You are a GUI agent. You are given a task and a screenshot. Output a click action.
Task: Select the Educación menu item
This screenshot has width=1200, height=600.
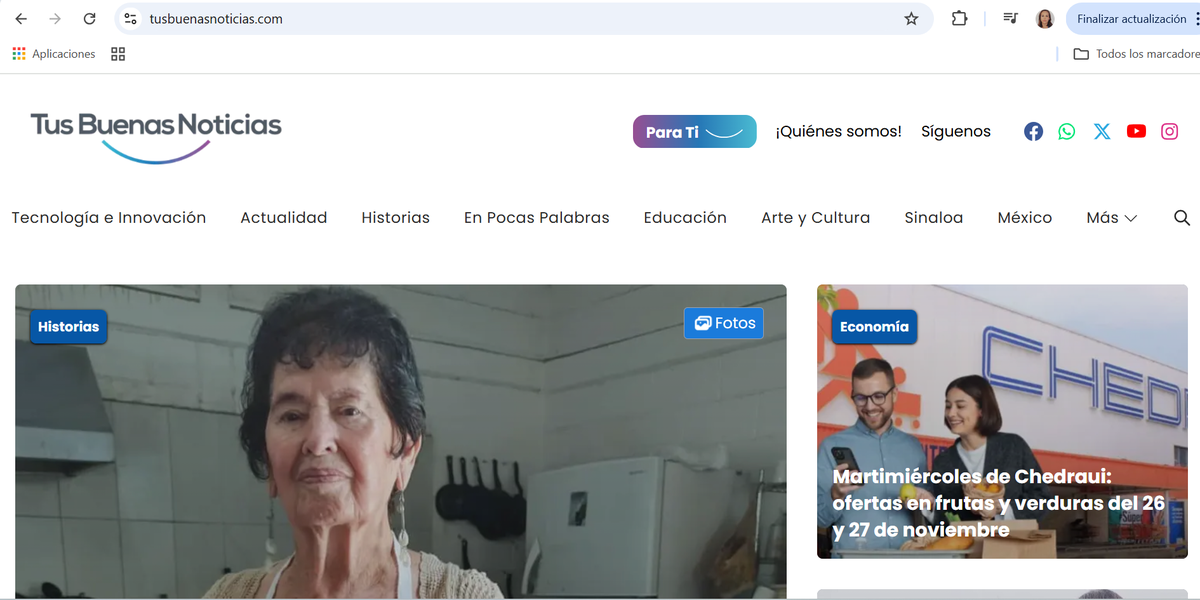[x=685, y=218]
